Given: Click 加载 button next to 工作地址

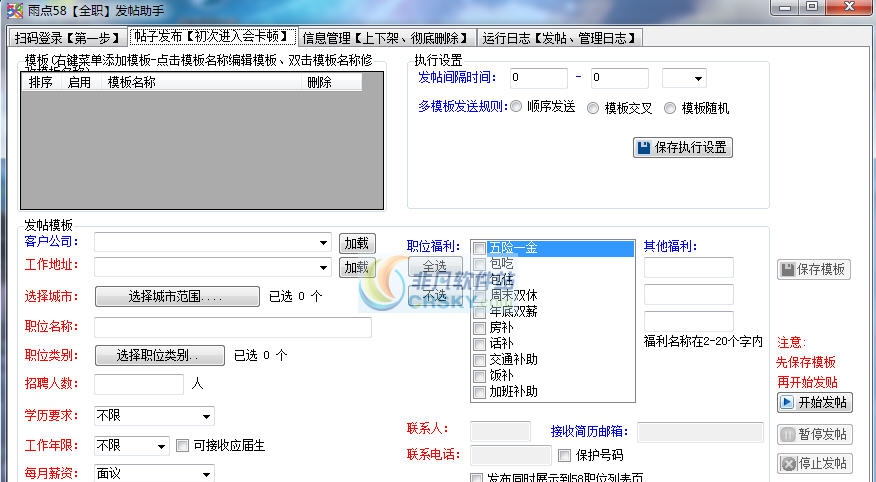Looking at the screenshot, I should pyautogui.click(x=357, y=268).
